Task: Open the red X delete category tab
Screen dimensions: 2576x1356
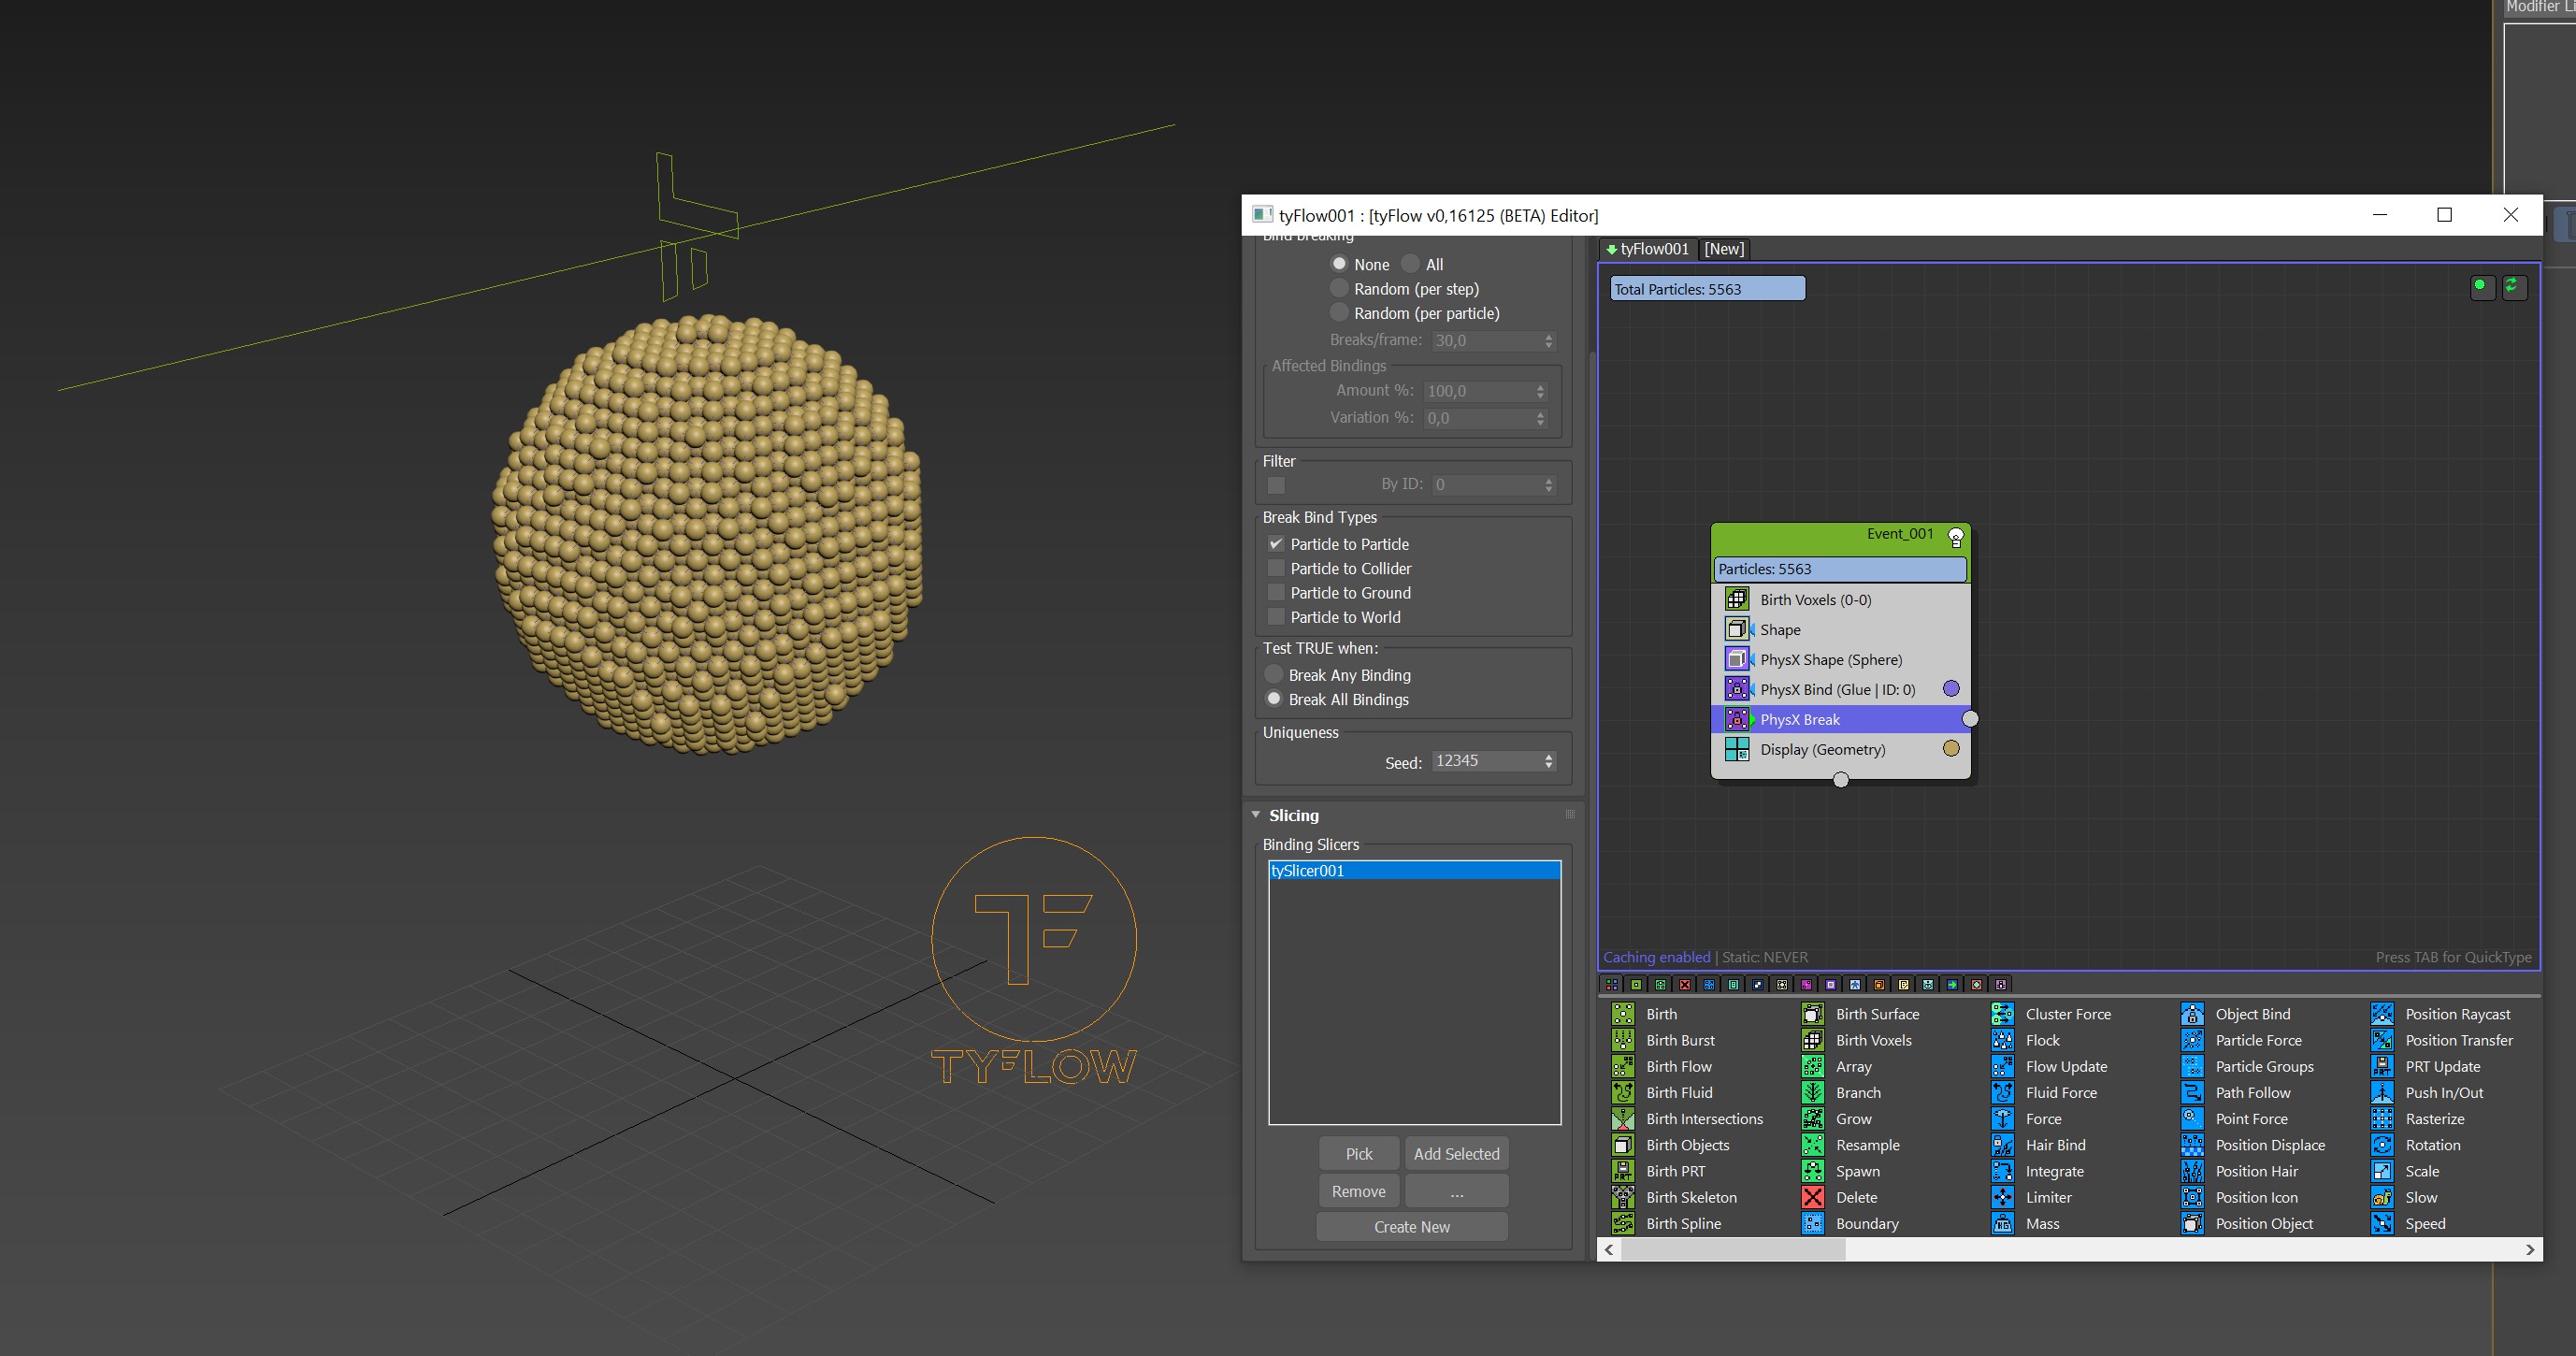Action: click(x=1685, y=985)
